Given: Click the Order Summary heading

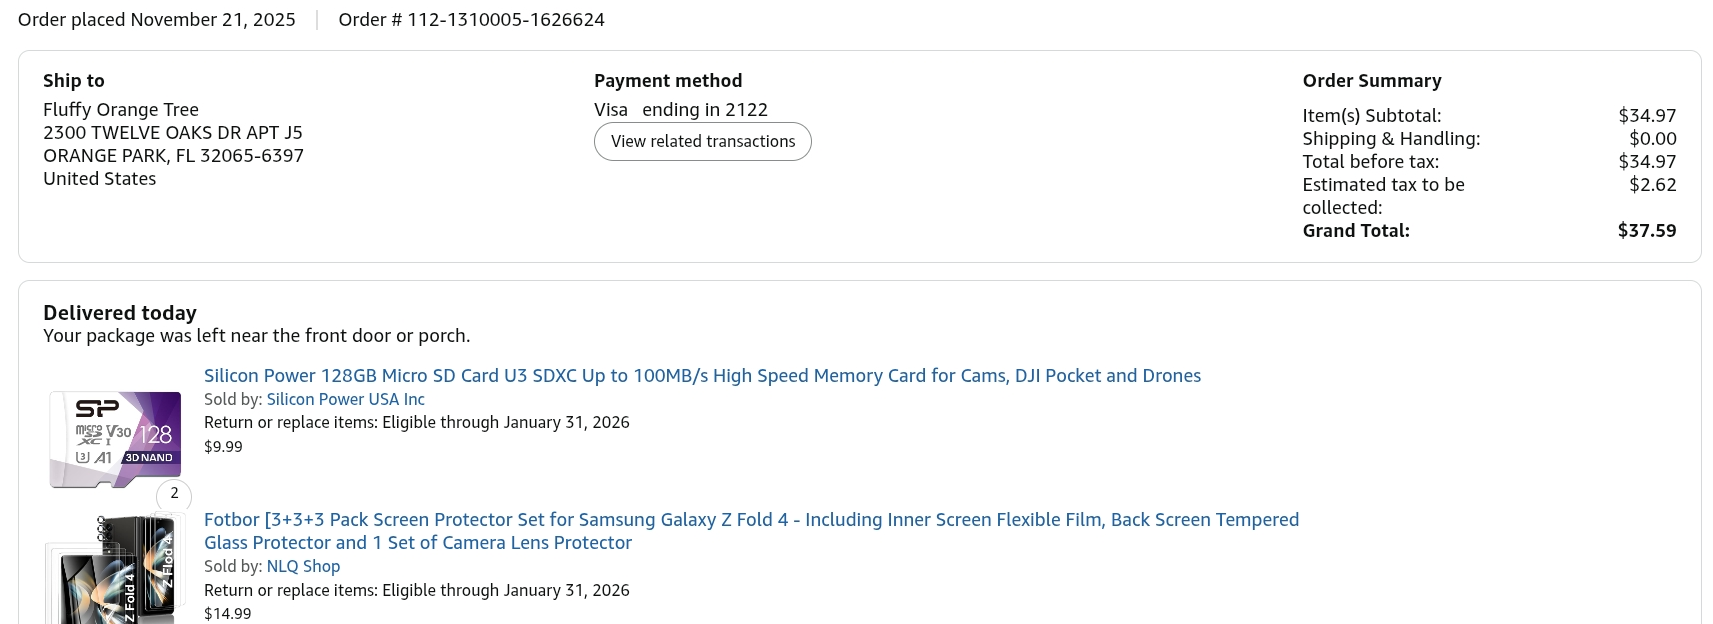Looking at the screenshot, I should [1371, 81].
